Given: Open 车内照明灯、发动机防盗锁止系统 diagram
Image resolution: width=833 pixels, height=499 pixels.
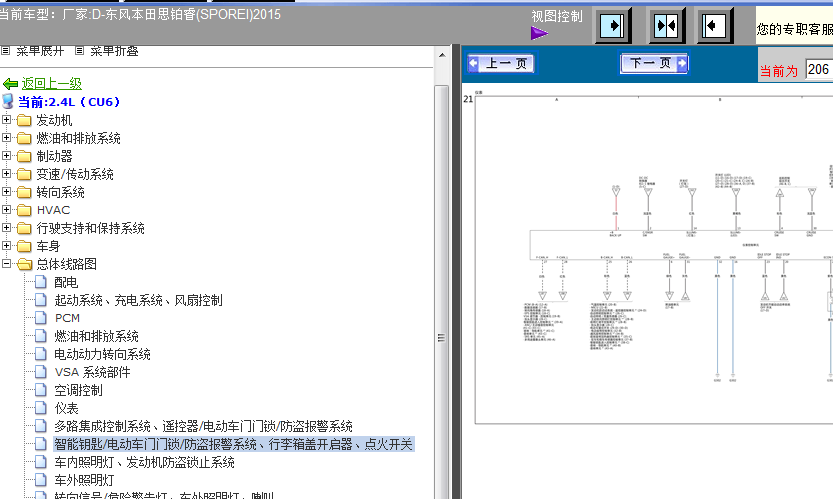Looking at the screenshot, I should (x=144, y=462).
